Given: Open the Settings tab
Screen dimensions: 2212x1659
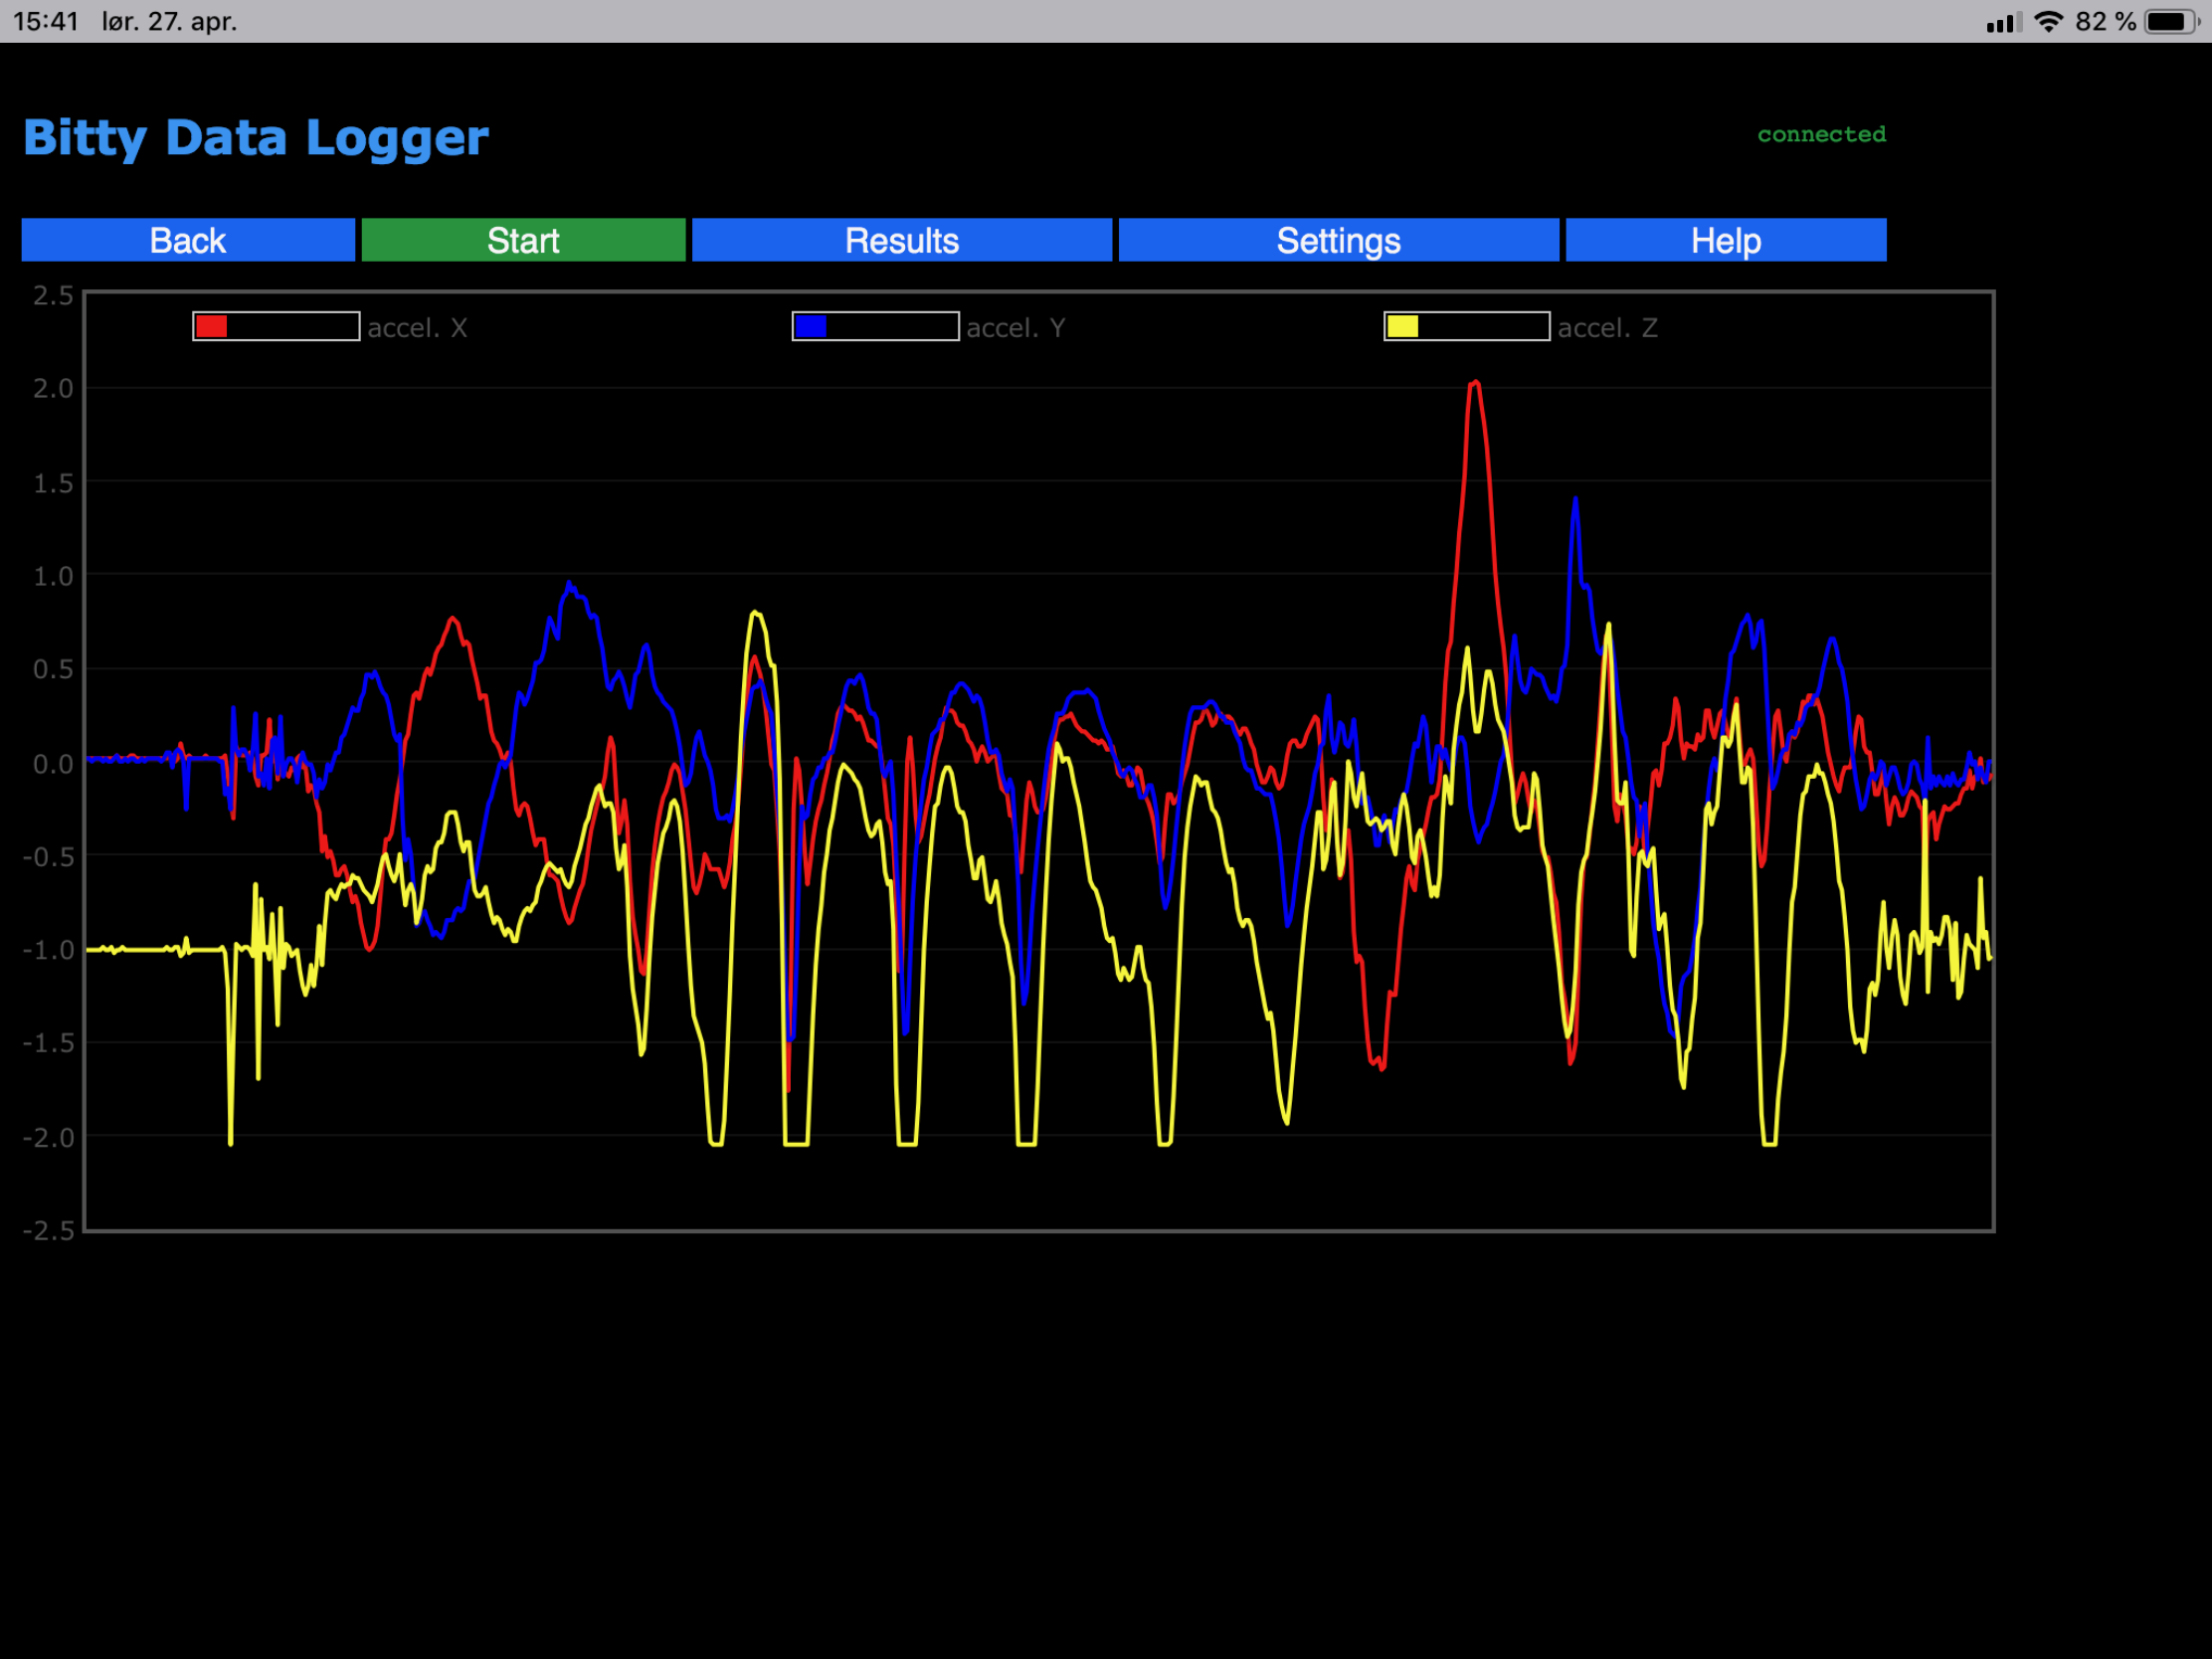Looking at the screenshot, I should click(x=1338, y=240).
